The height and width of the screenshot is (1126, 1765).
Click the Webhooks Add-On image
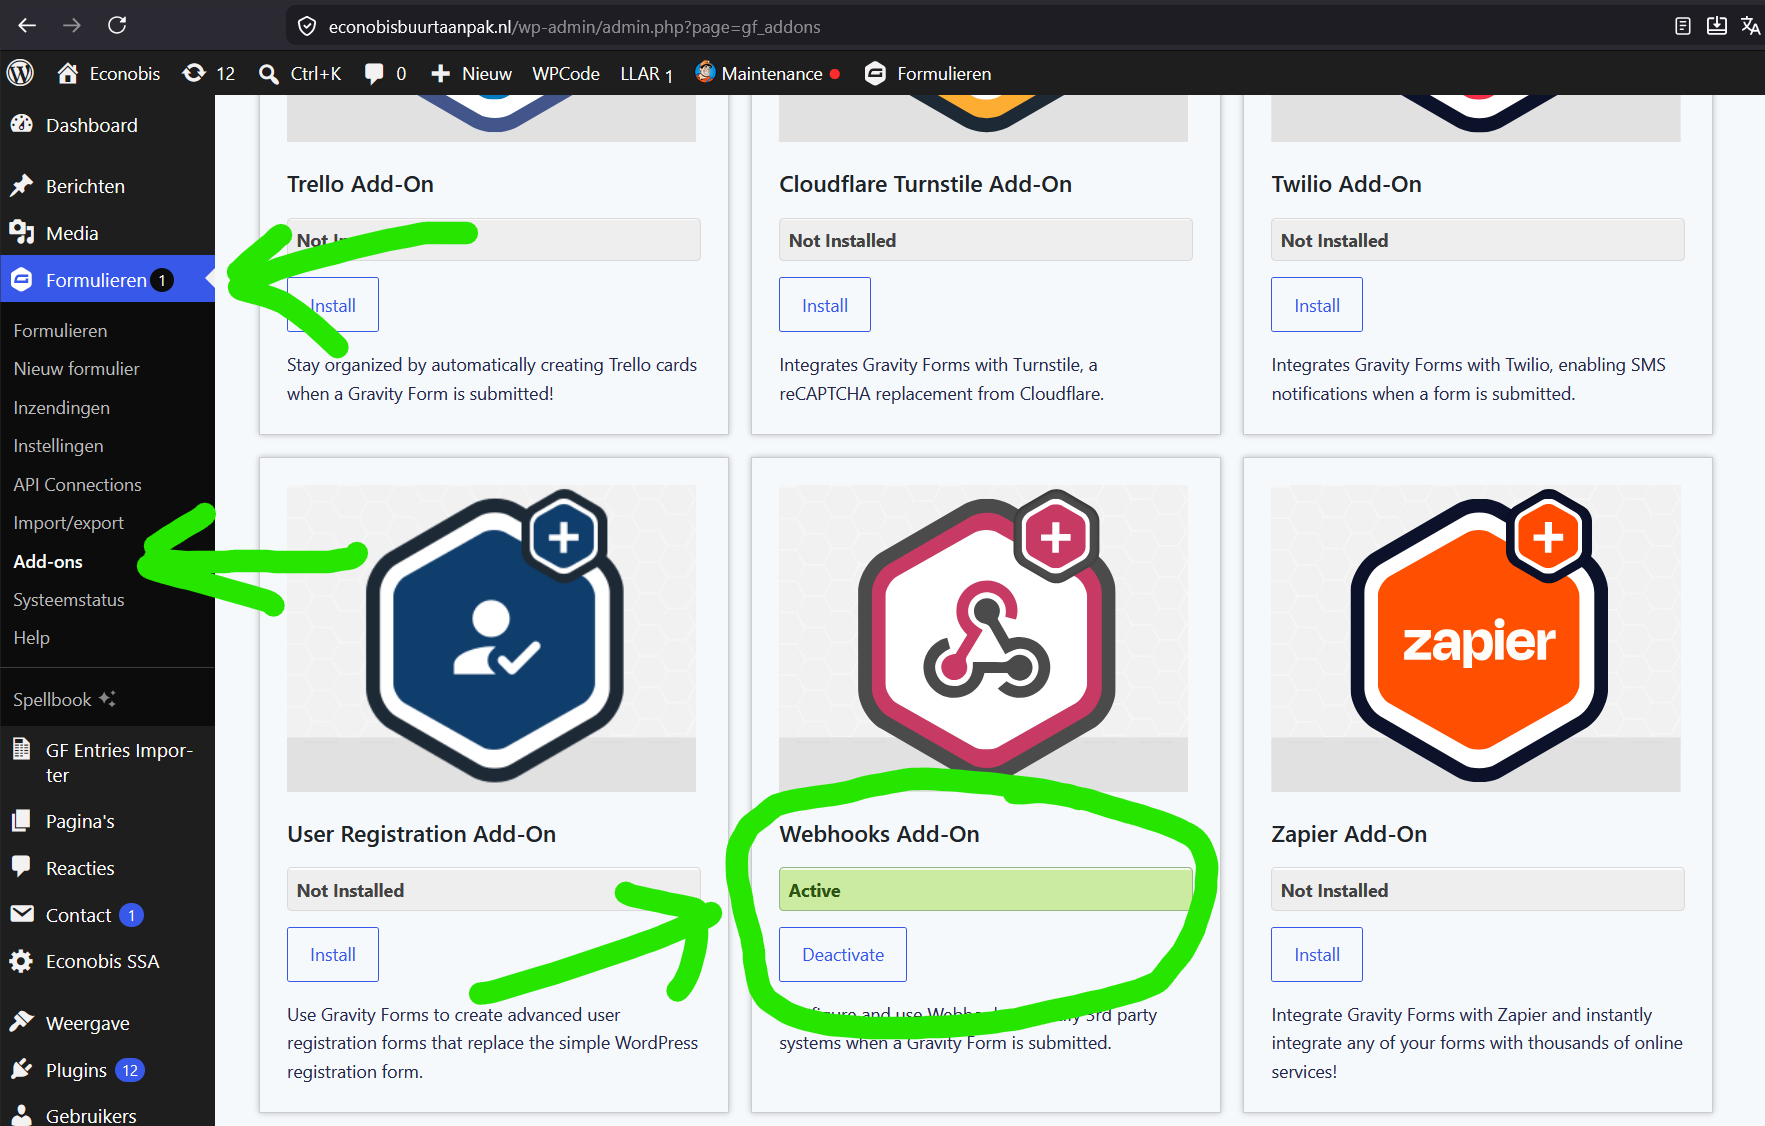pos(984,638)
